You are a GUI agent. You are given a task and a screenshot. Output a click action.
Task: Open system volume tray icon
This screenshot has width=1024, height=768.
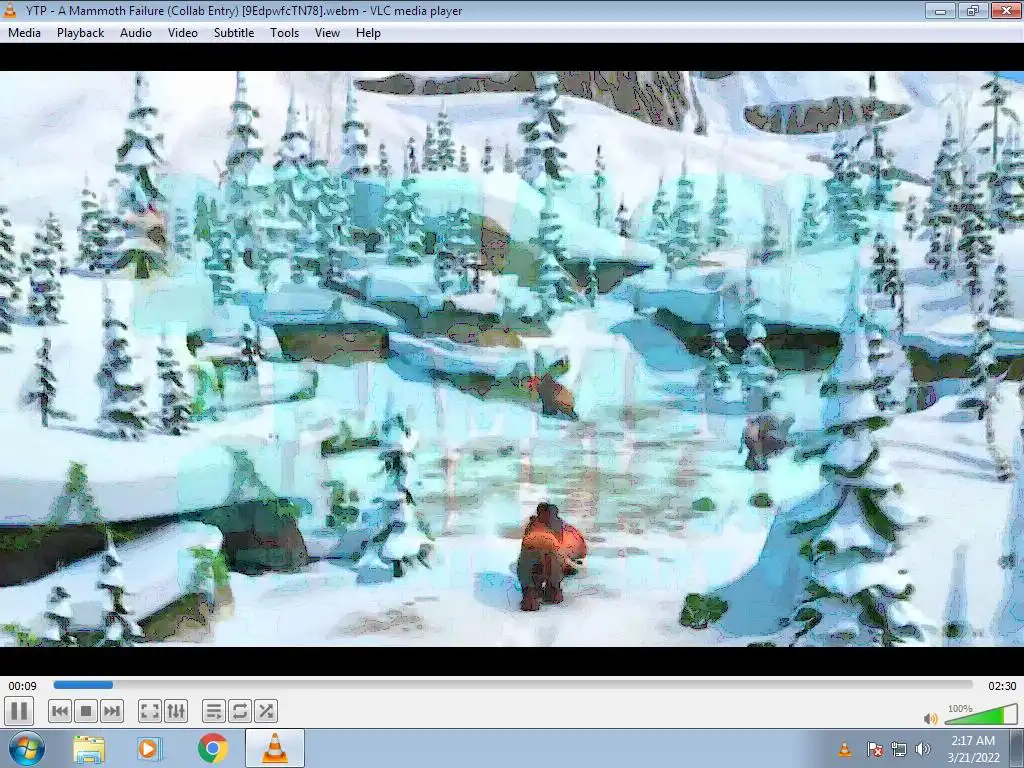click(x=923, y=749)
